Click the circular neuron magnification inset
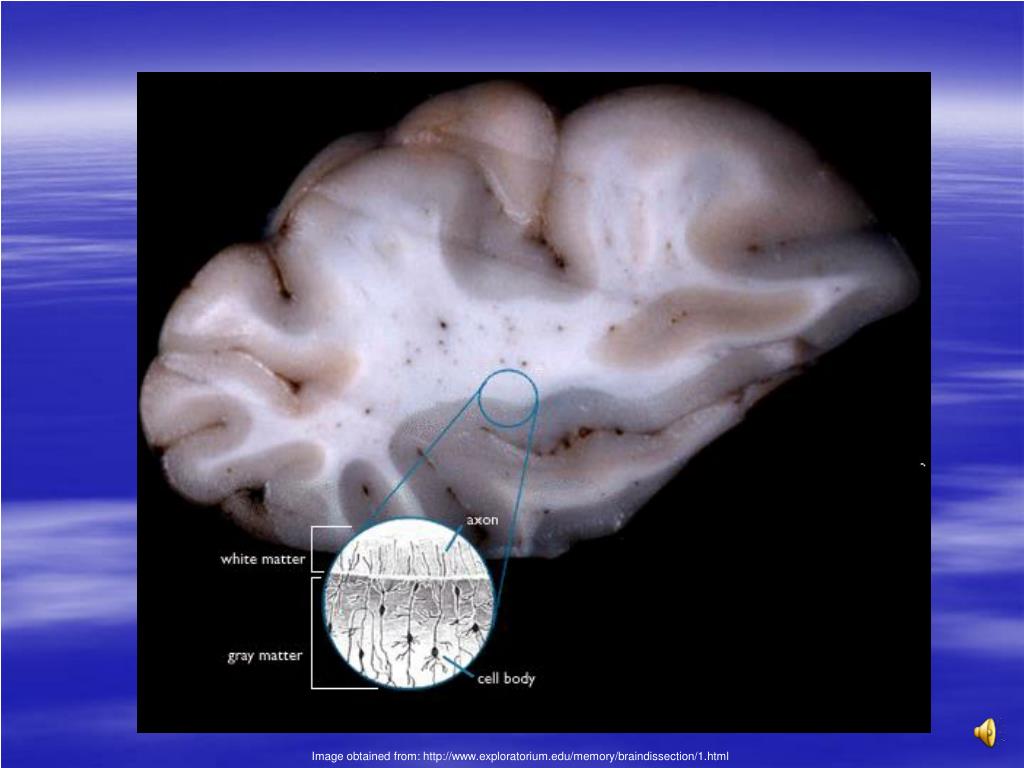Screen dimensions: 1024x768 click(409, 603)
